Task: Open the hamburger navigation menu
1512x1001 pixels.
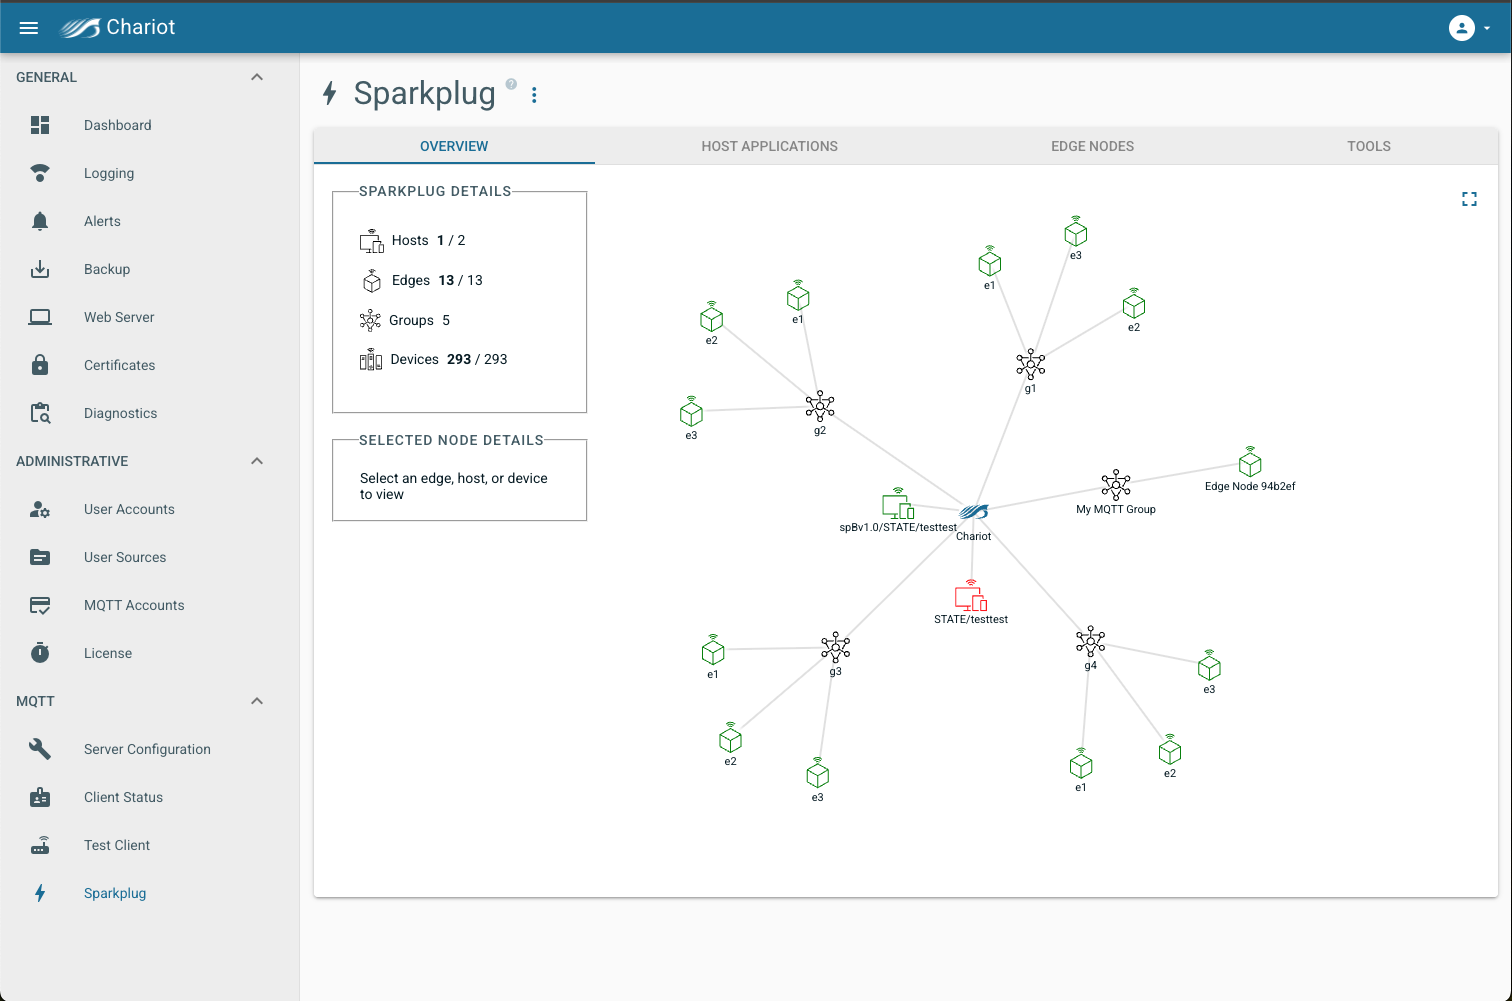Action: click(29, 28)
